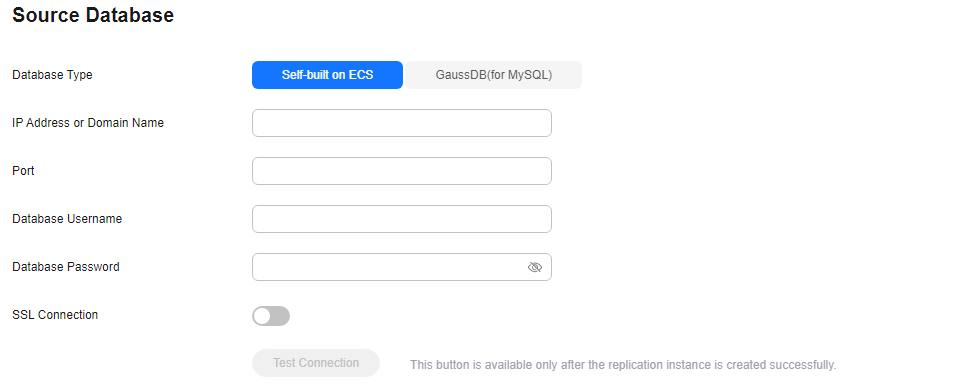Image resolution: width=959 pixels, height=391 pixels.
Task: Click the Database Type label
Action: (x=53, y=75)
